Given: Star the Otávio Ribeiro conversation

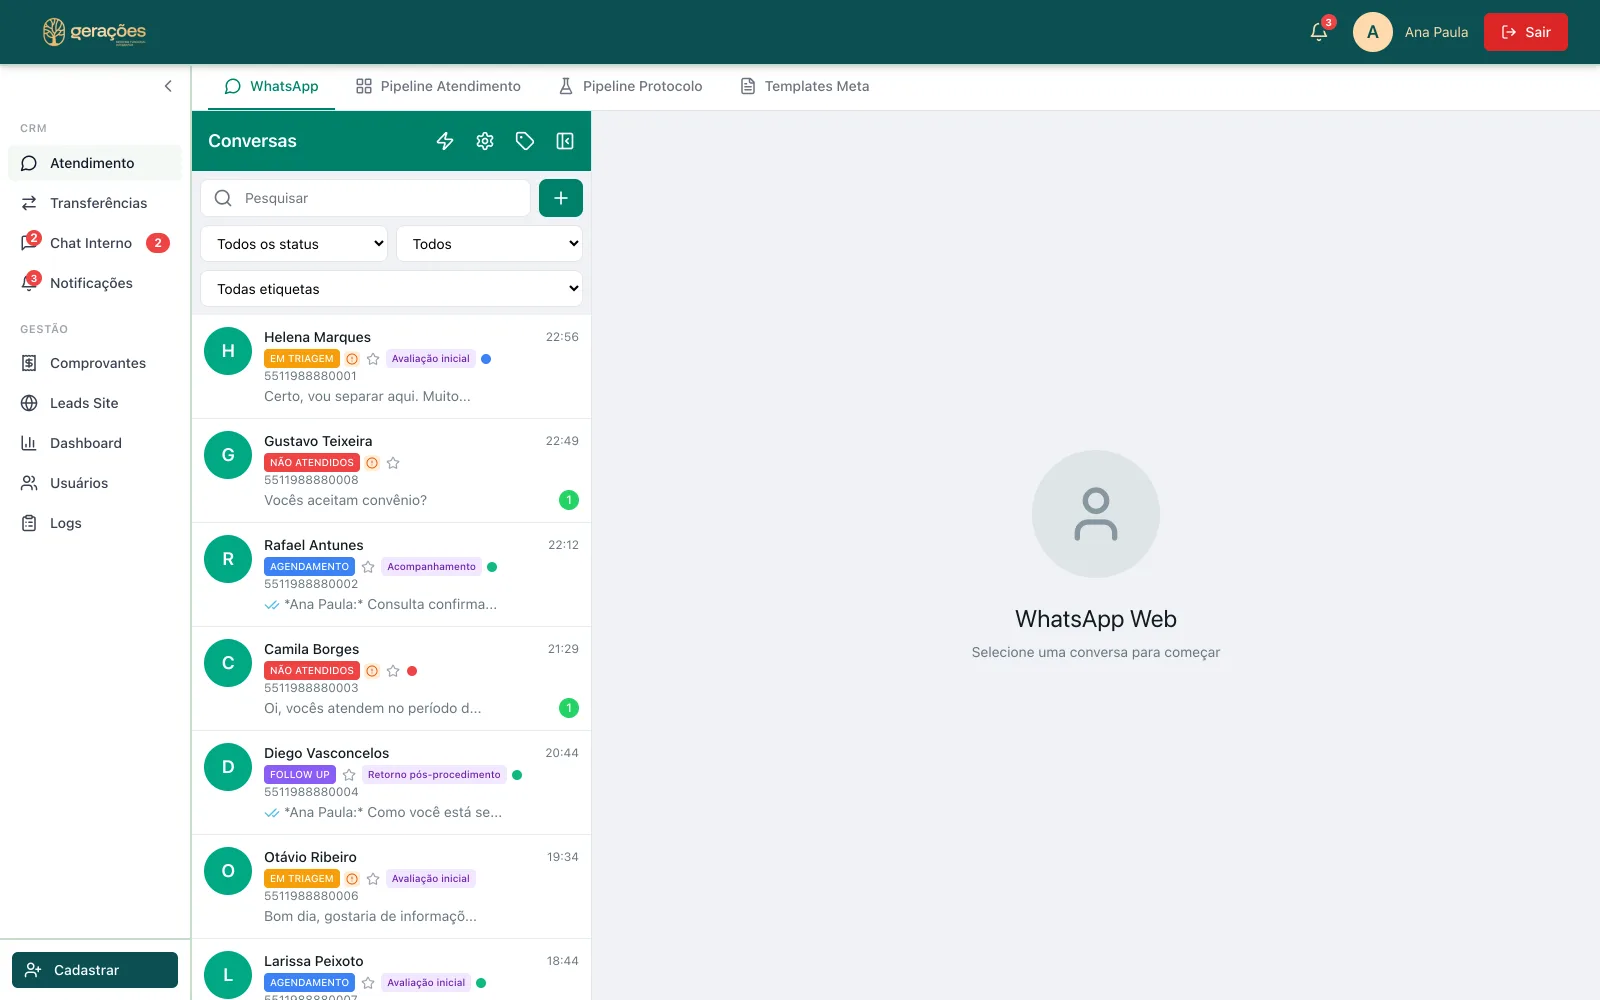Looking at the screenshot, I should point(373,879).
